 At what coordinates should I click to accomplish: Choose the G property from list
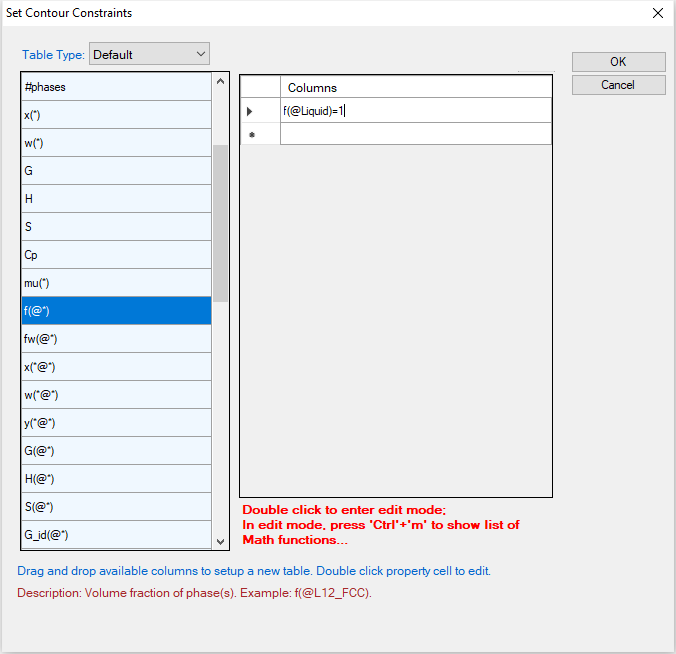coord(116,171)
